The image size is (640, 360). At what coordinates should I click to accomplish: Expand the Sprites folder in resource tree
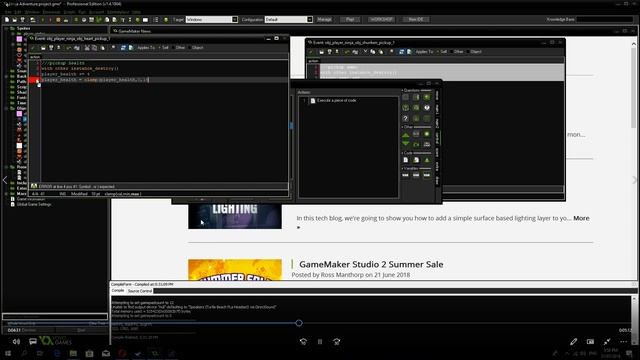(x=7, y=29)
